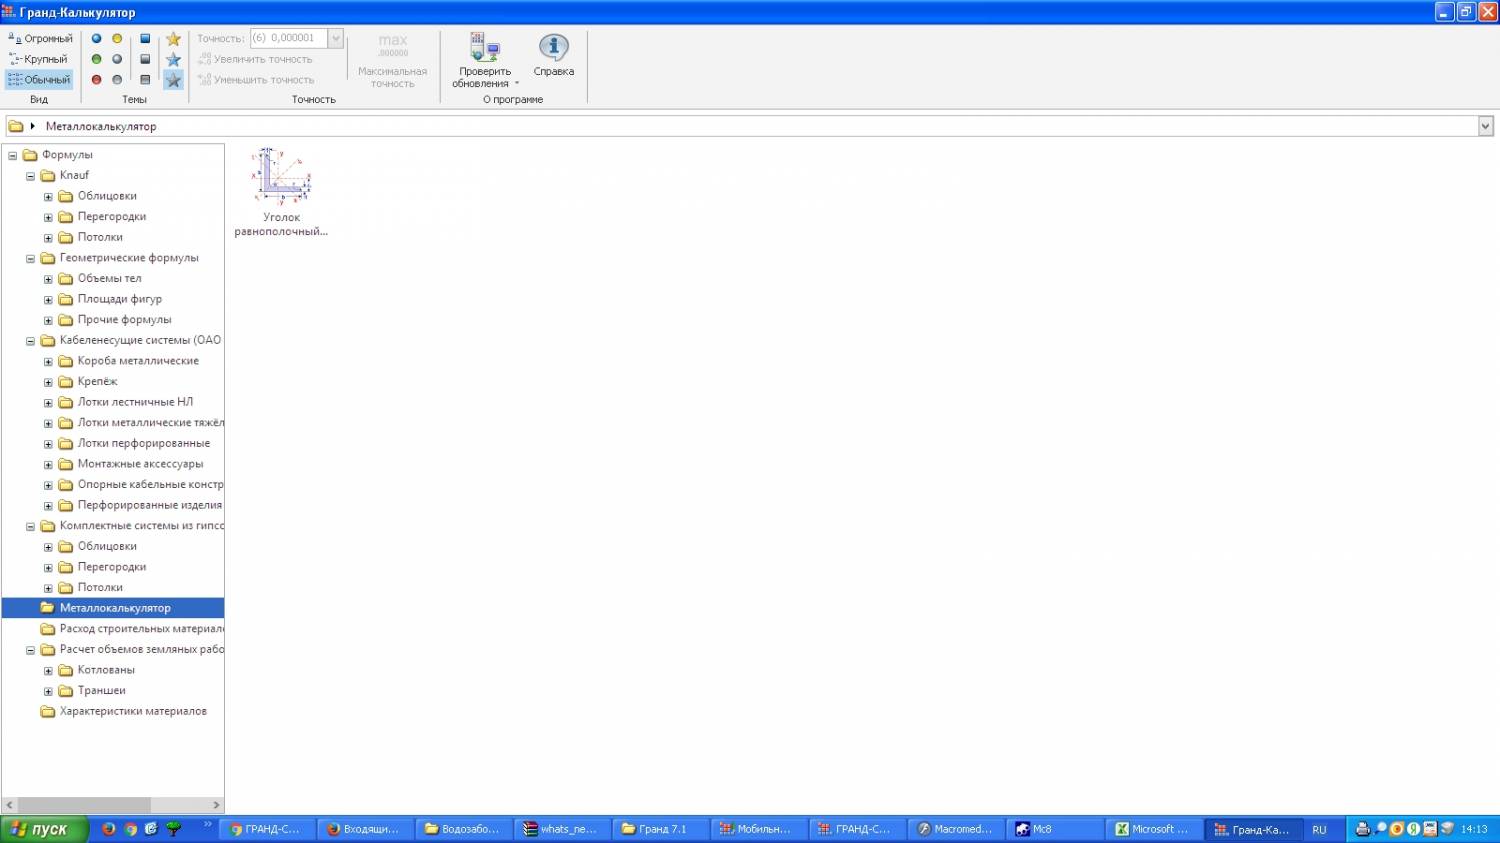Apply the green circle theme
This screenshot has width=1500, height=843.
(96, 59)
